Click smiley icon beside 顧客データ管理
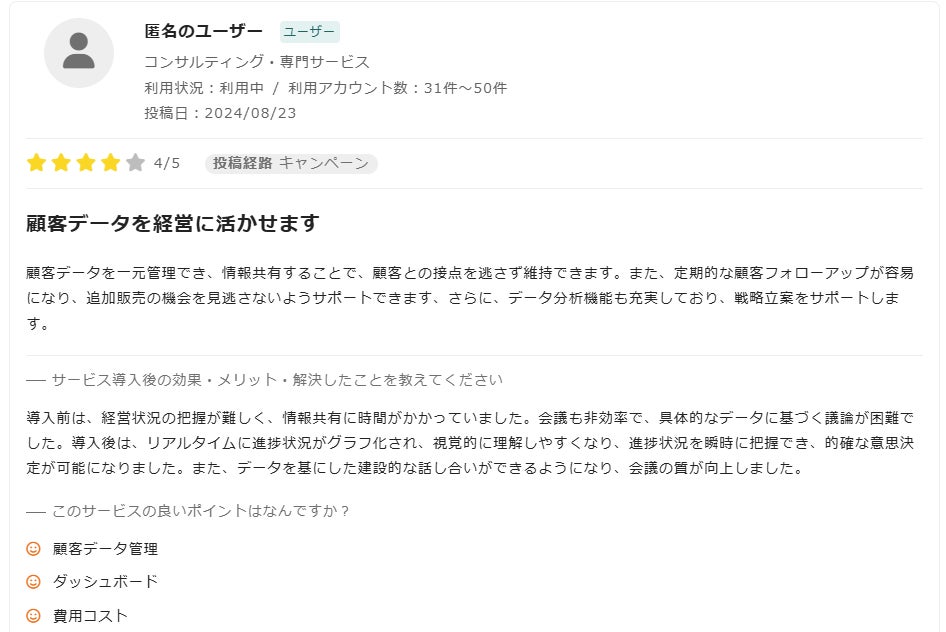 33,549
